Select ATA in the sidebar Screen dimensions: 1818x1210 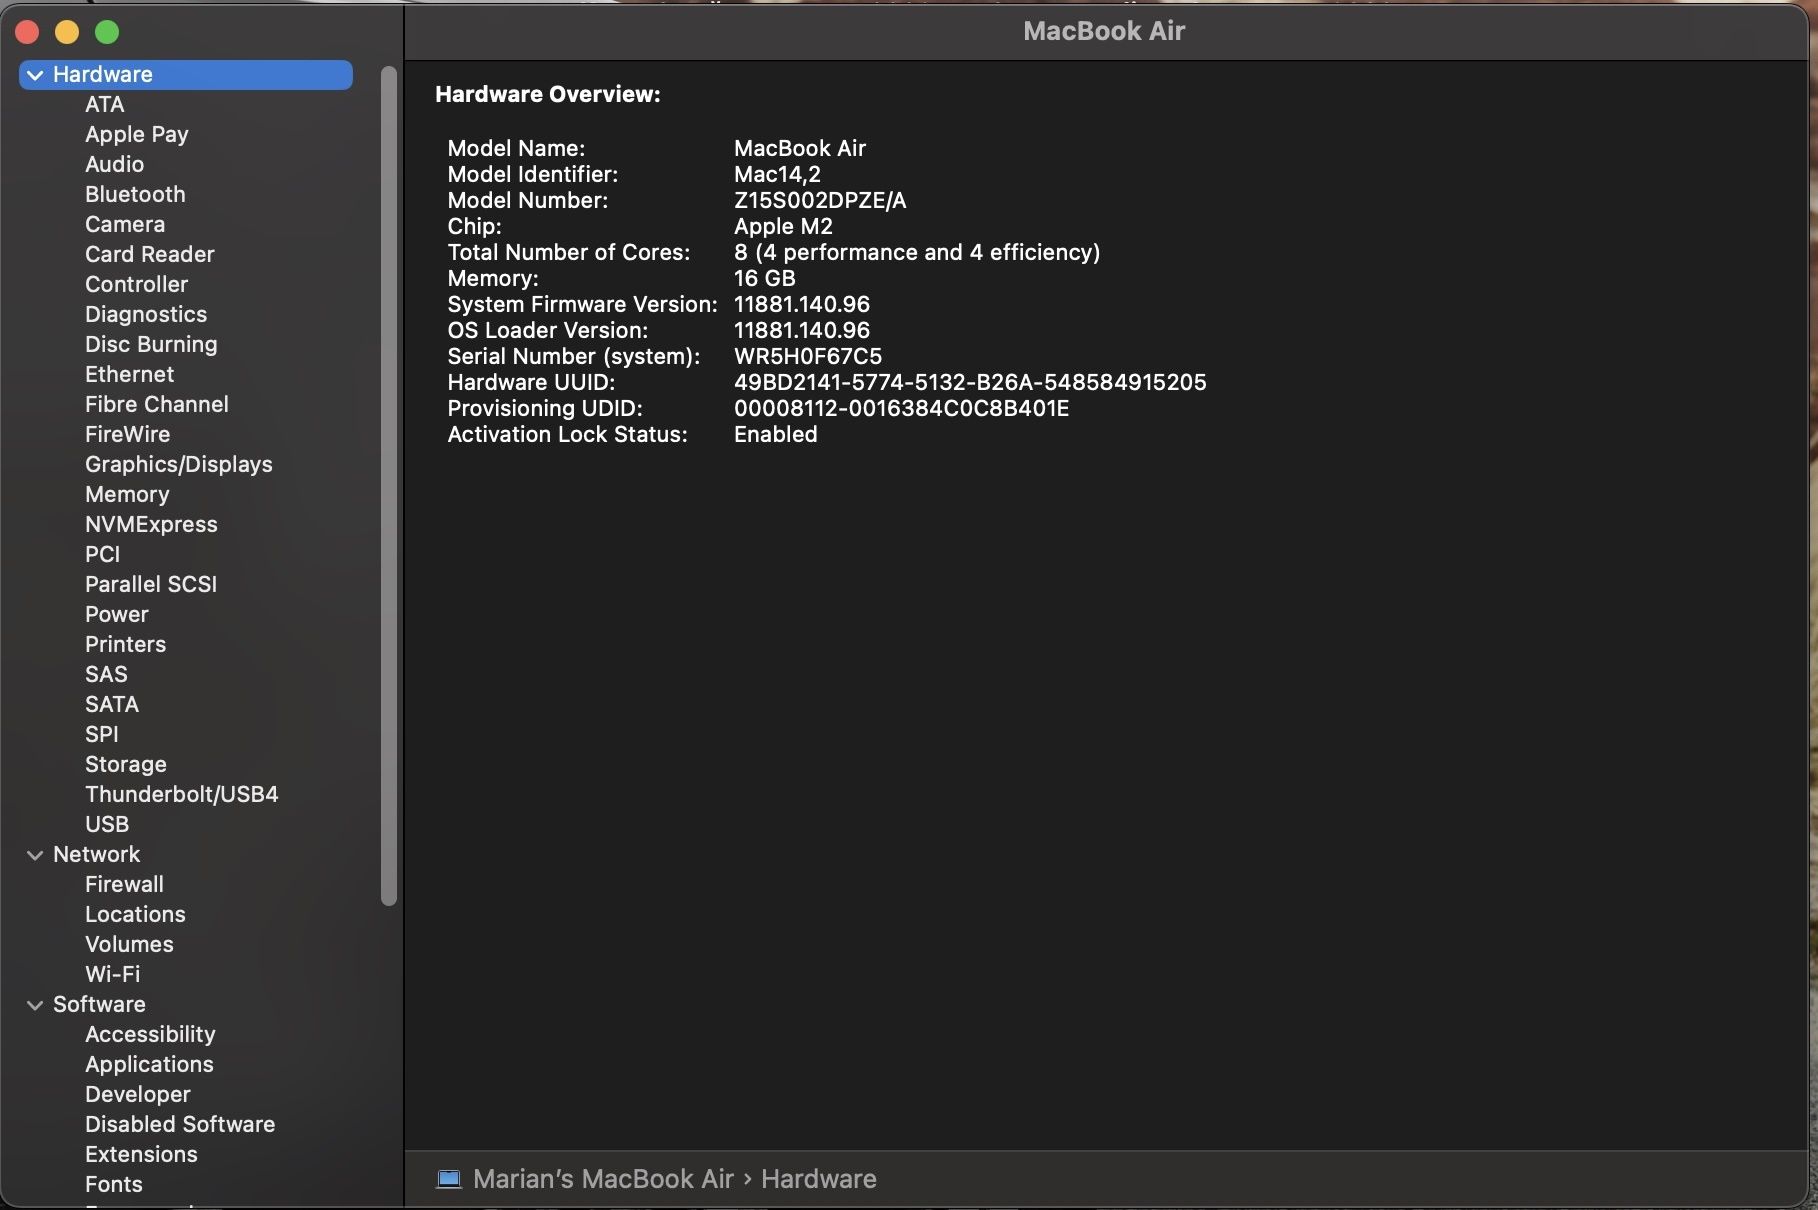point(104,104)
